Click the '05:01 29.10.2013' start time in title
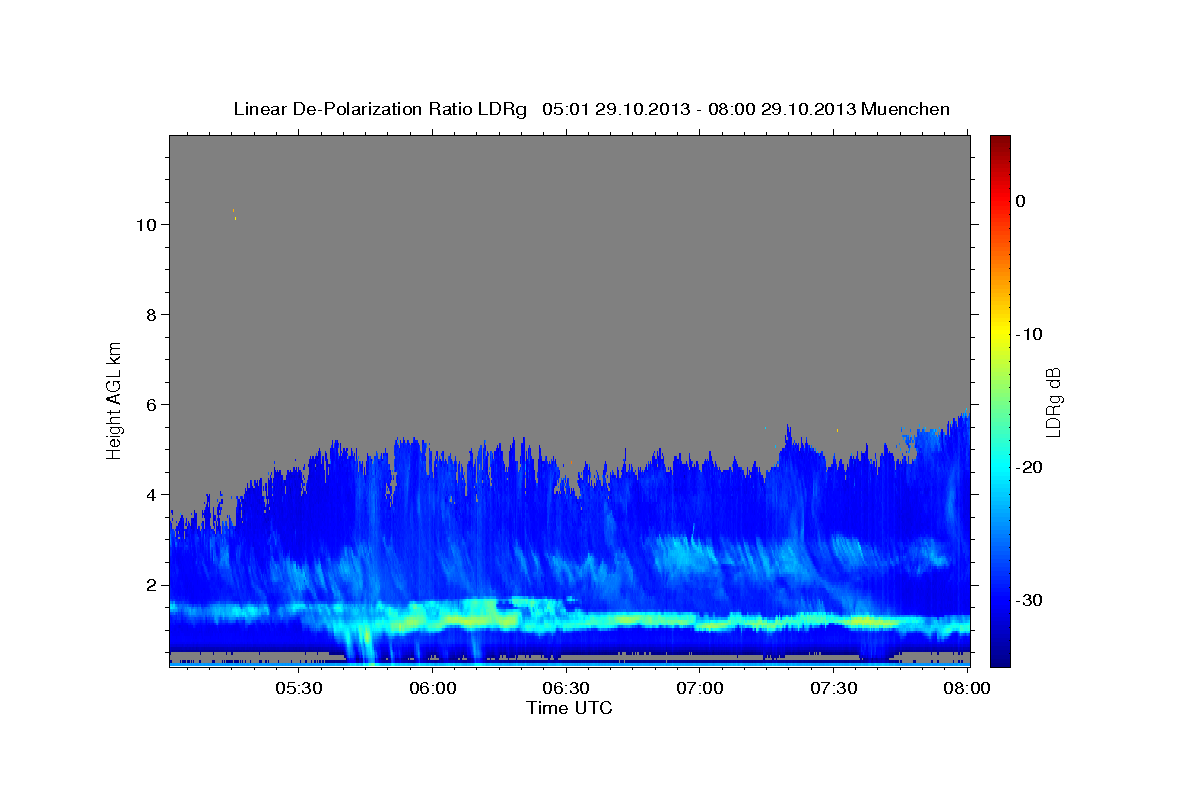The width and height of the screenshot is (1200, 800). [614, 109]
